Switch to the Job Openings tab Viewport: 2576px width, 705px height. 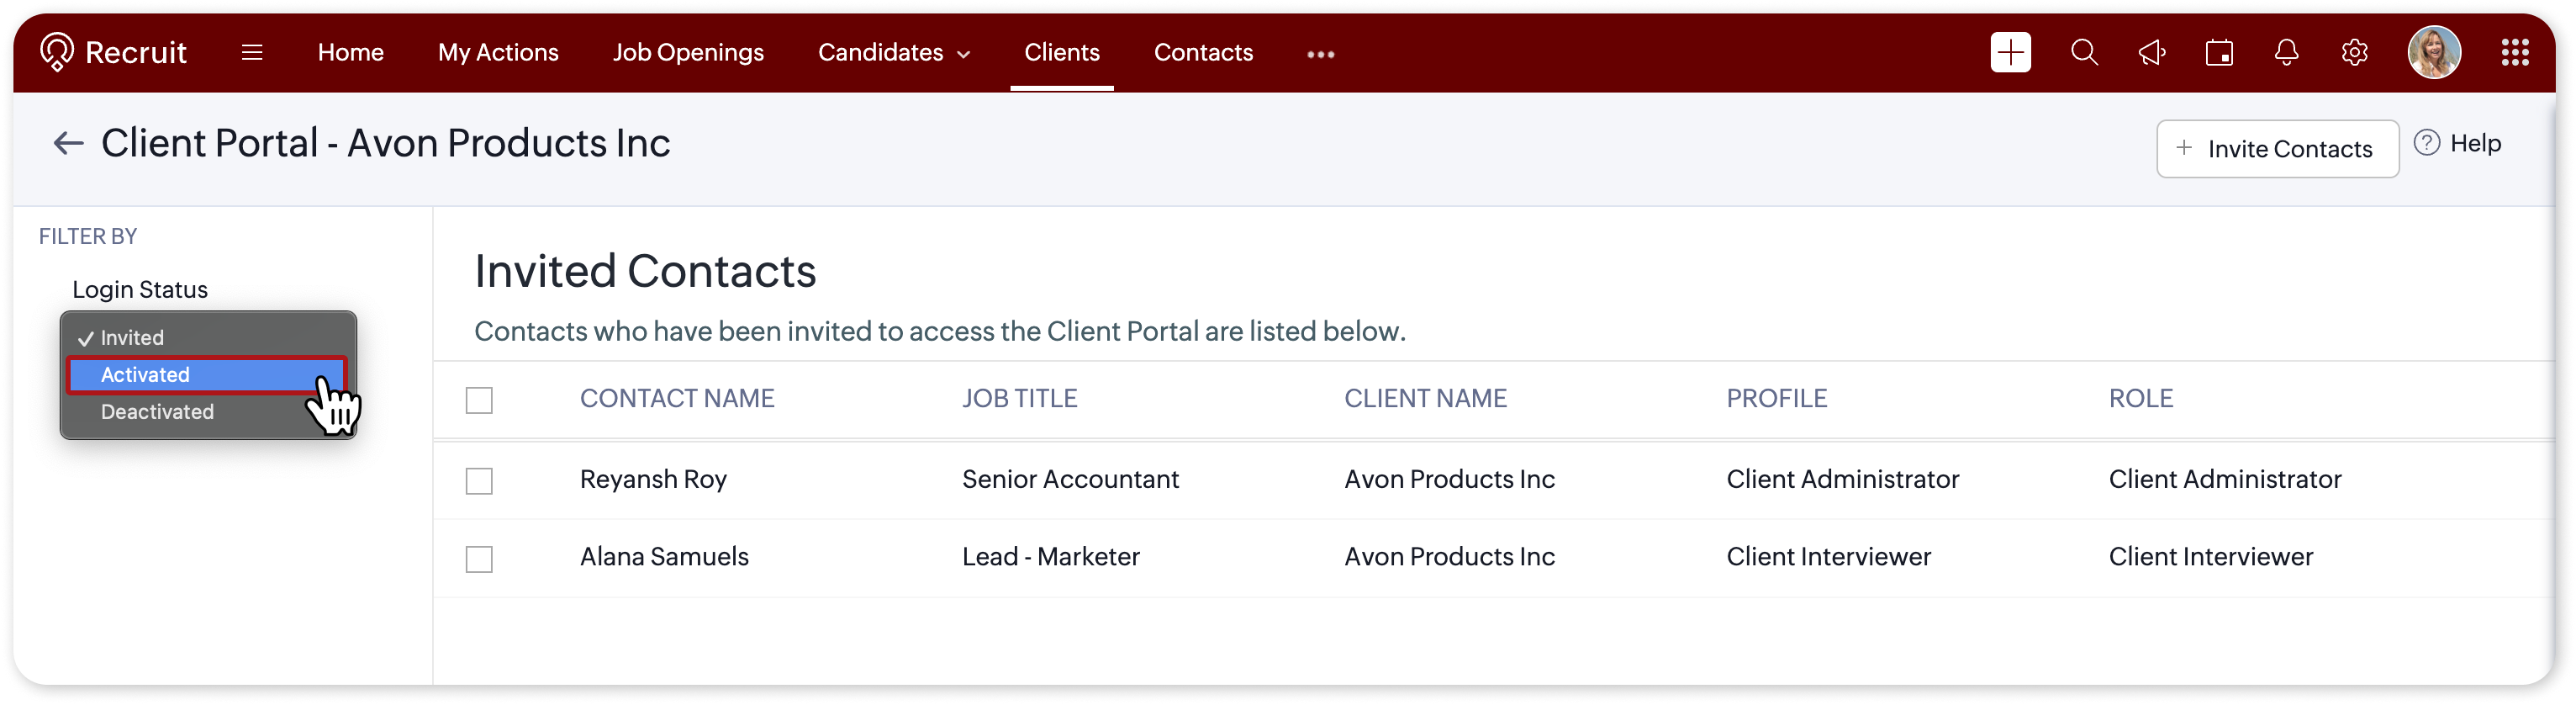click(x=688, y=52)
